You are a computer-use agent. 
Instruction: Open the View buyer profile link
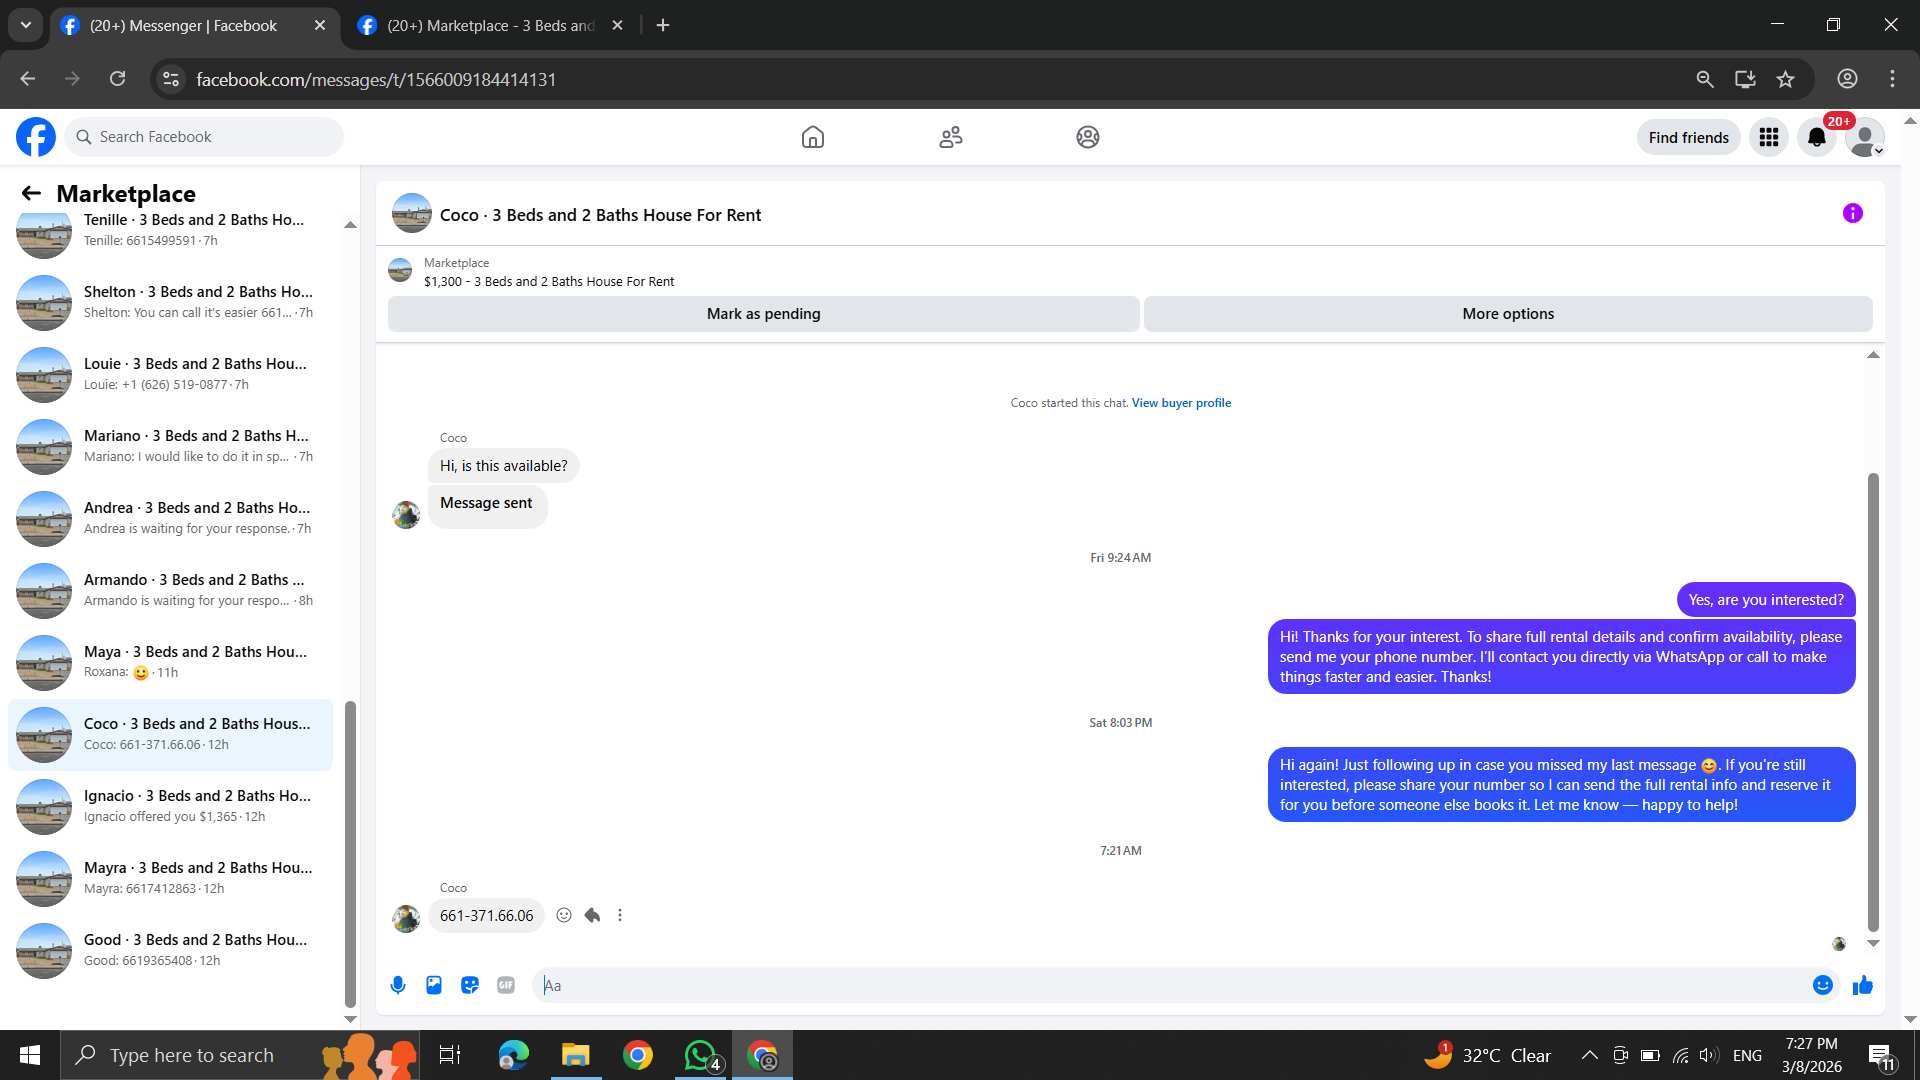coord(1181,403)
